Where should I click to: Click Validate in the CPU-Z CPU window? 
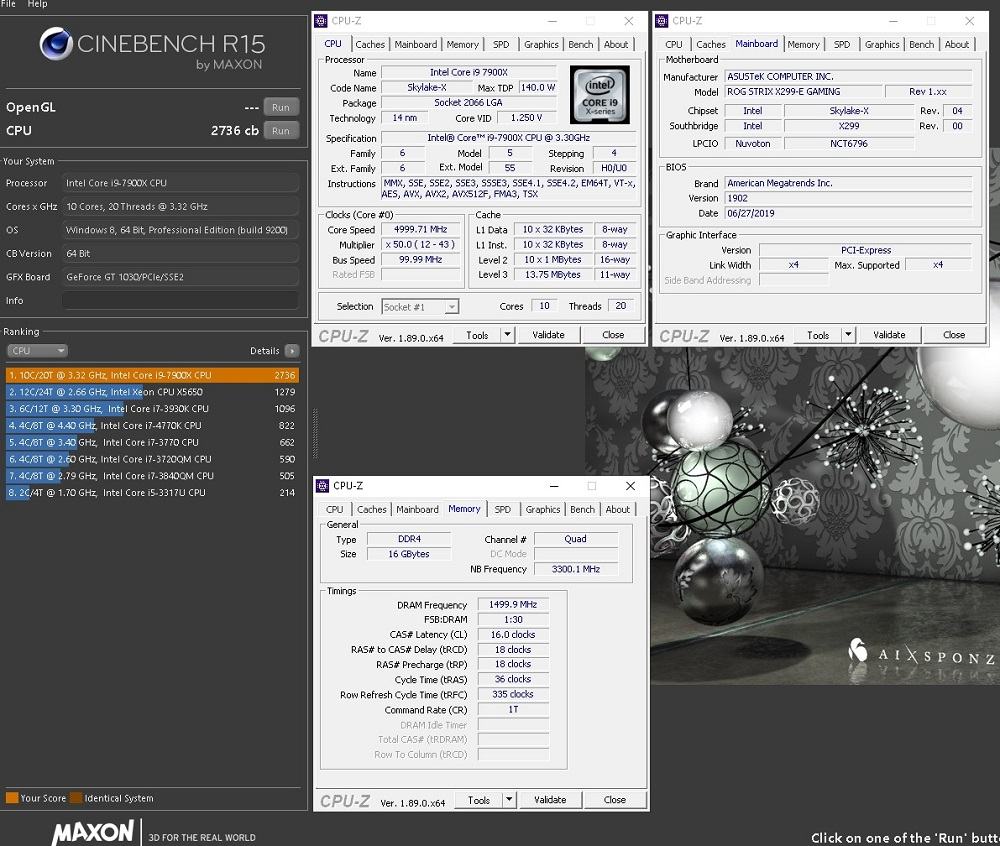click(548, 335)
